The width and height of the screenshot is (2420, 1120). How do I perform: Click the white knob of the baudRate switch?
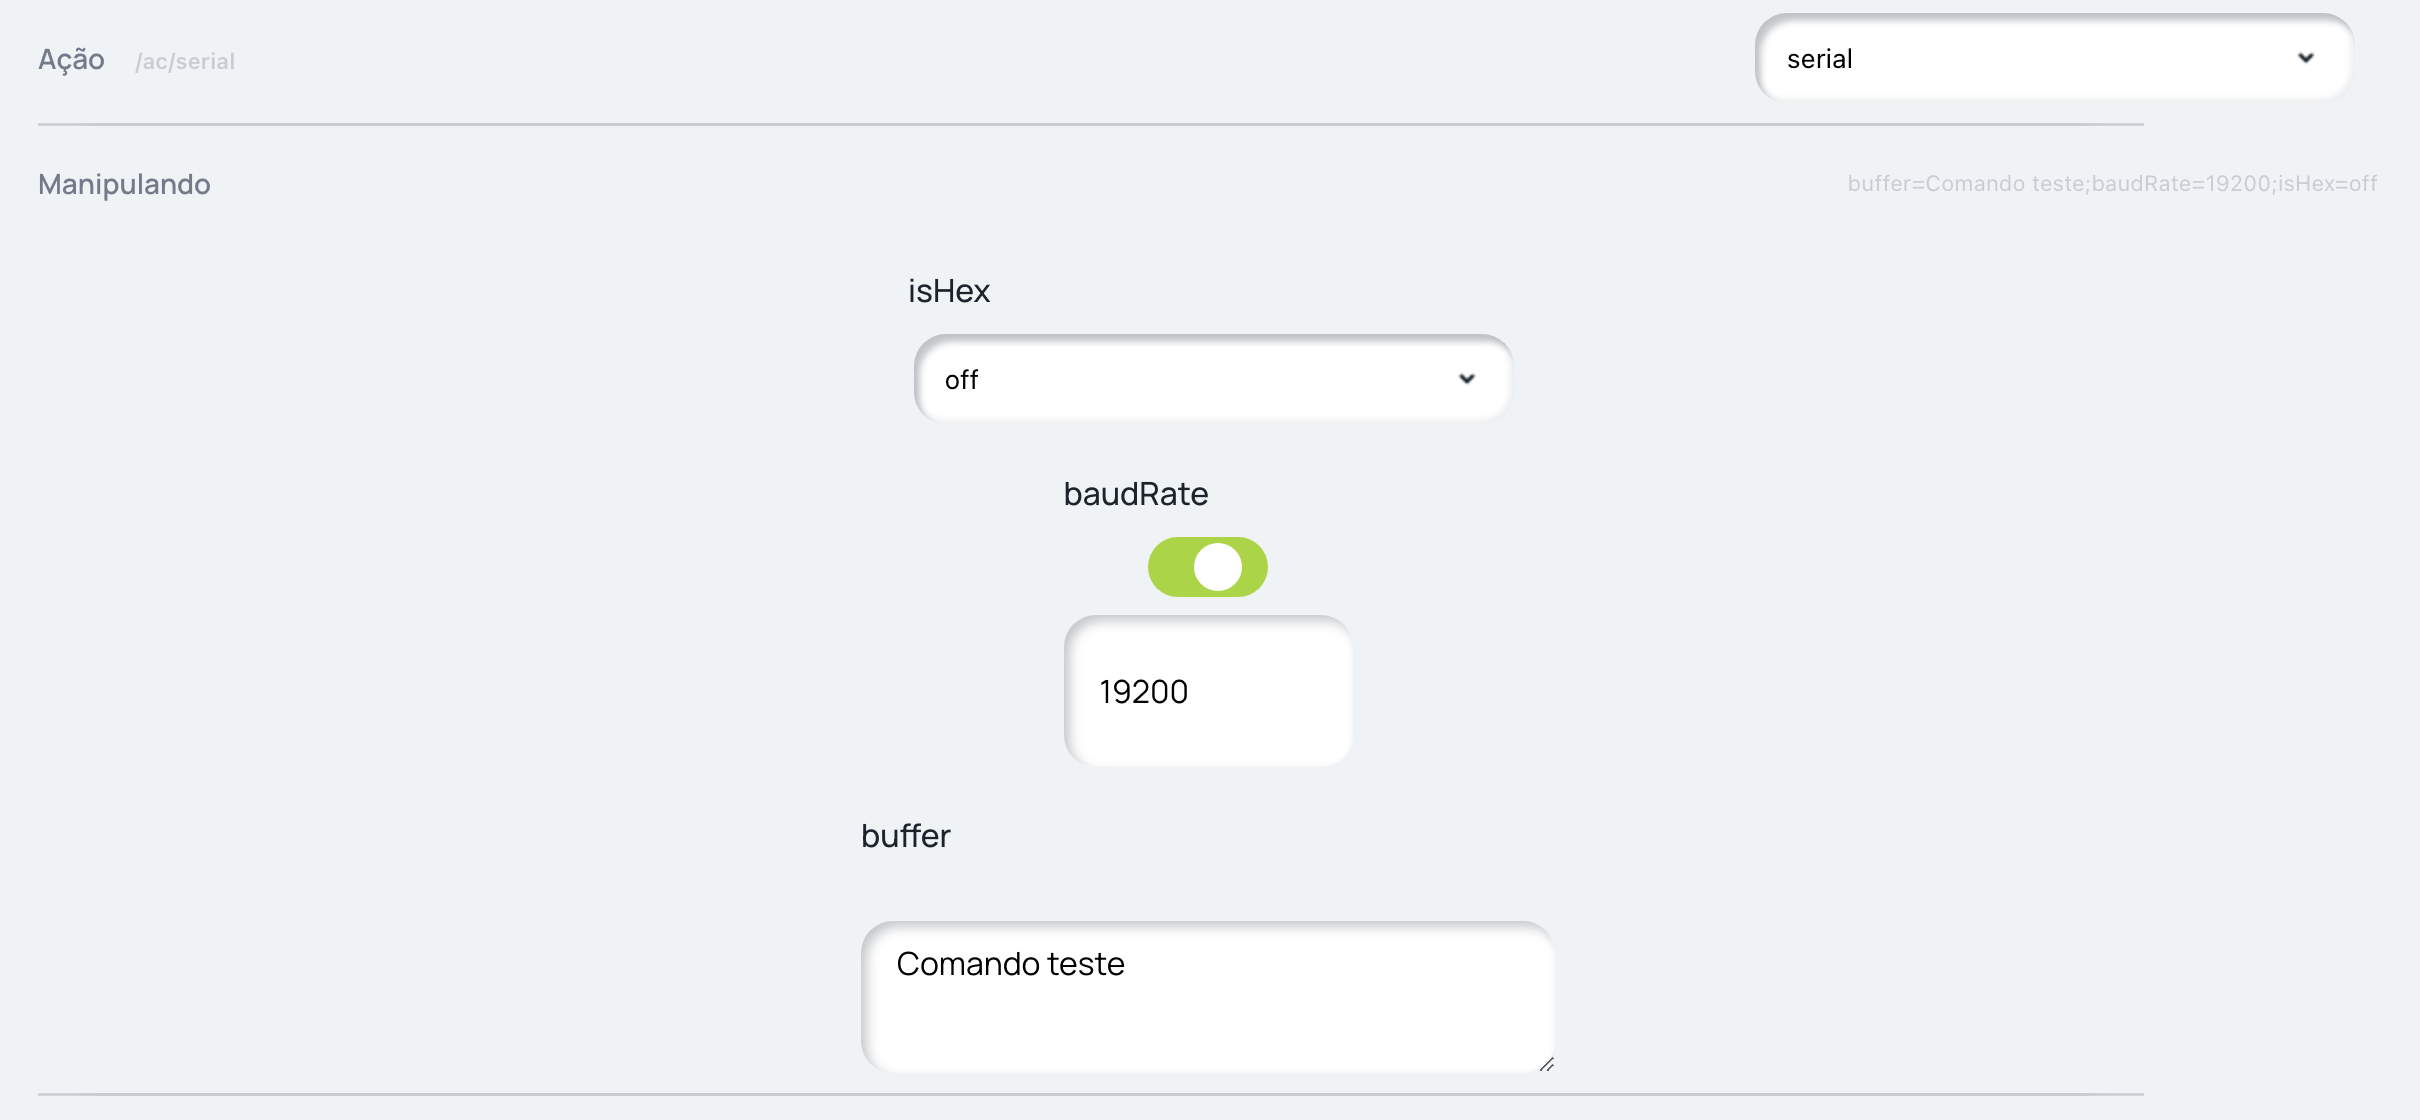1218,567
